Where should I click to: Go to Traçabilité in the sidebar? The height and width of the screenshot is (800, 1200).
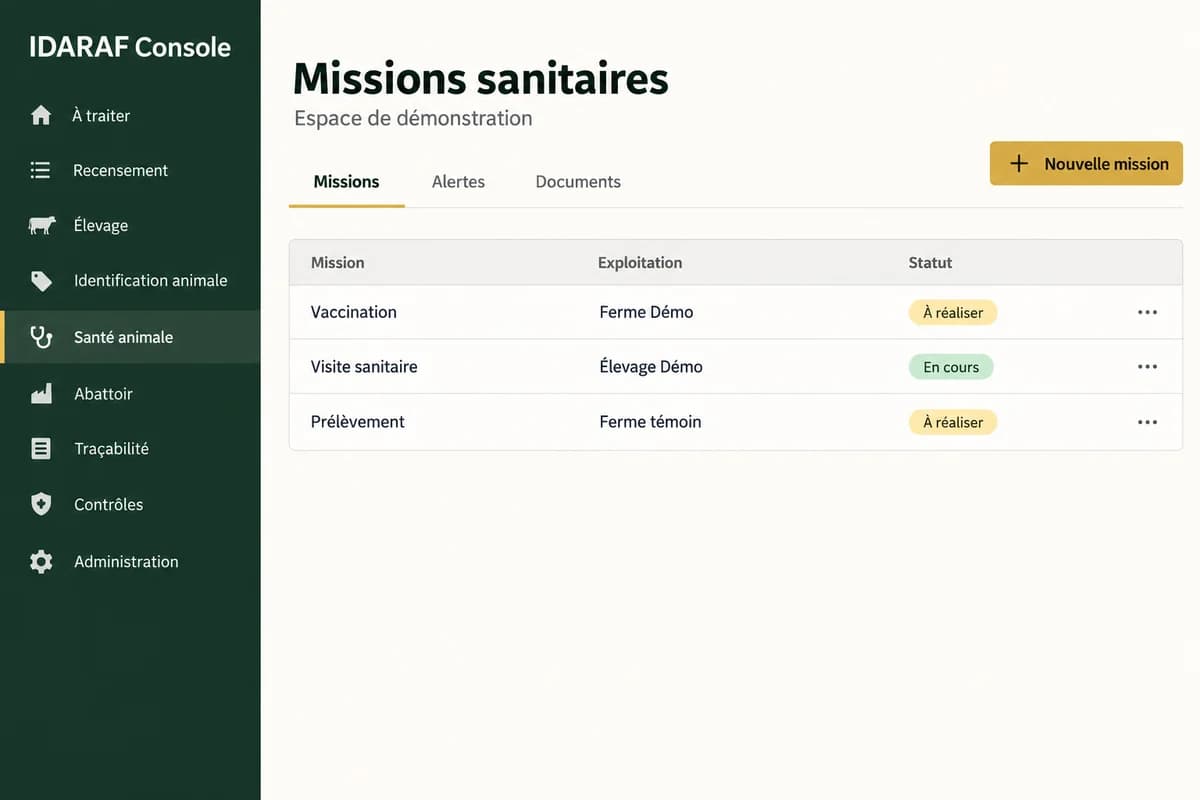130,449
